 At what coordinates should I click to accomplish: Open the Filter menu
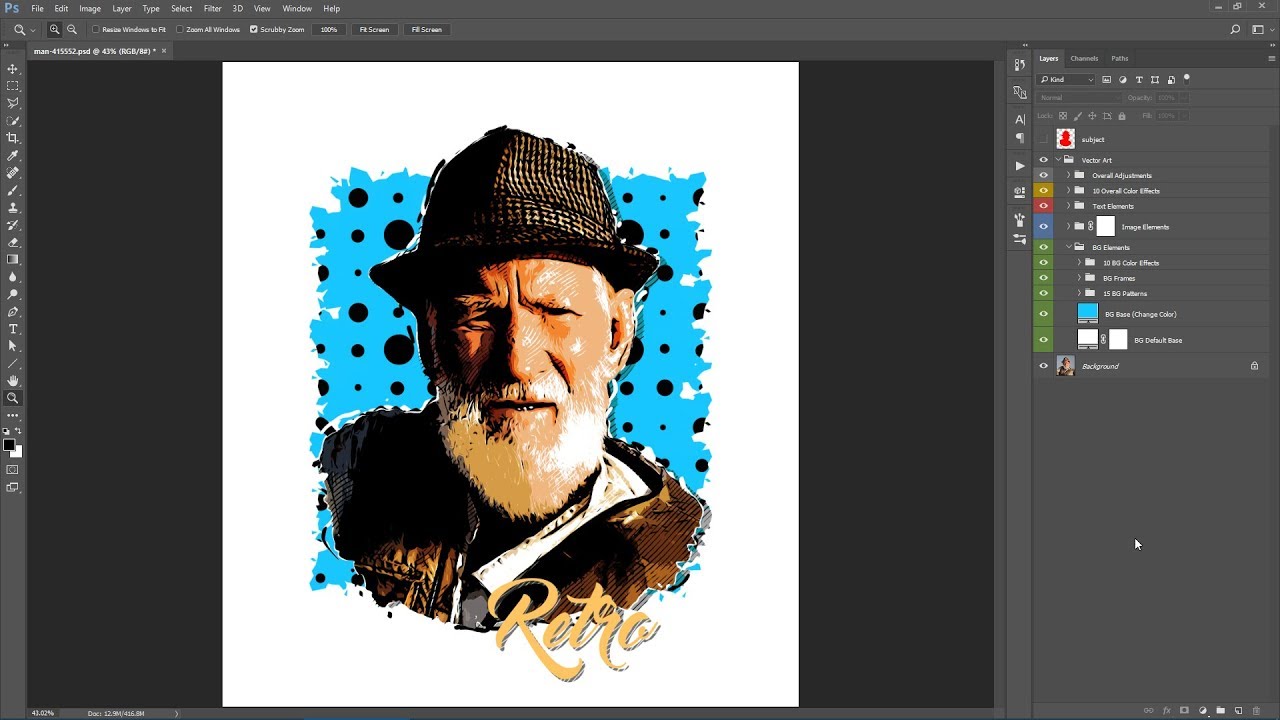click(212, 8)
